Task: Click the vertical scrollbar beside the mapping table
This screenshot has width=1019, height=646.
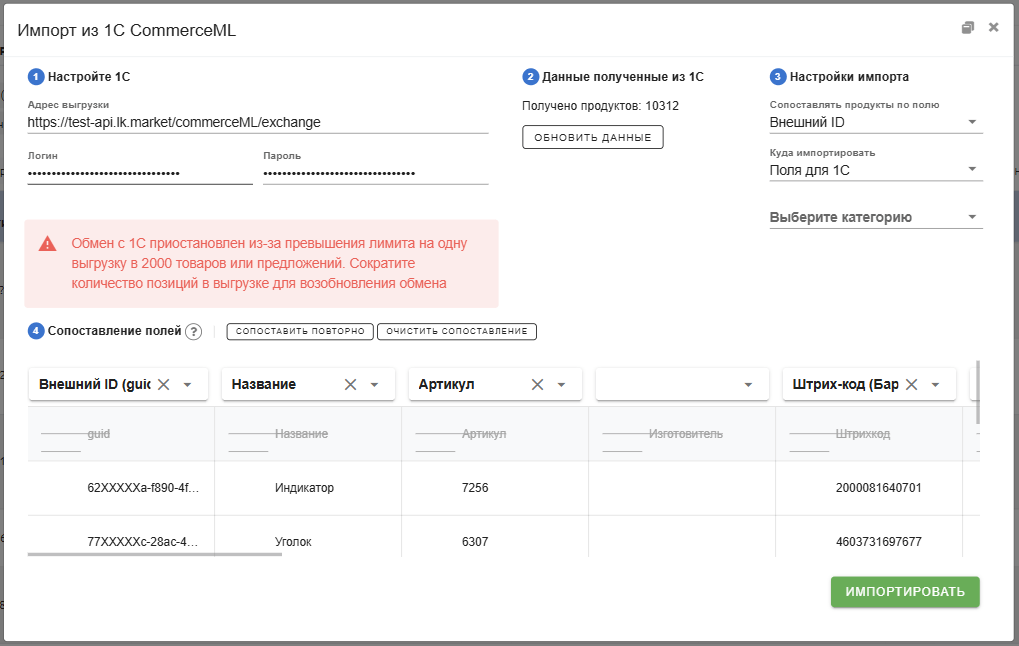Action: coord(977,392)
